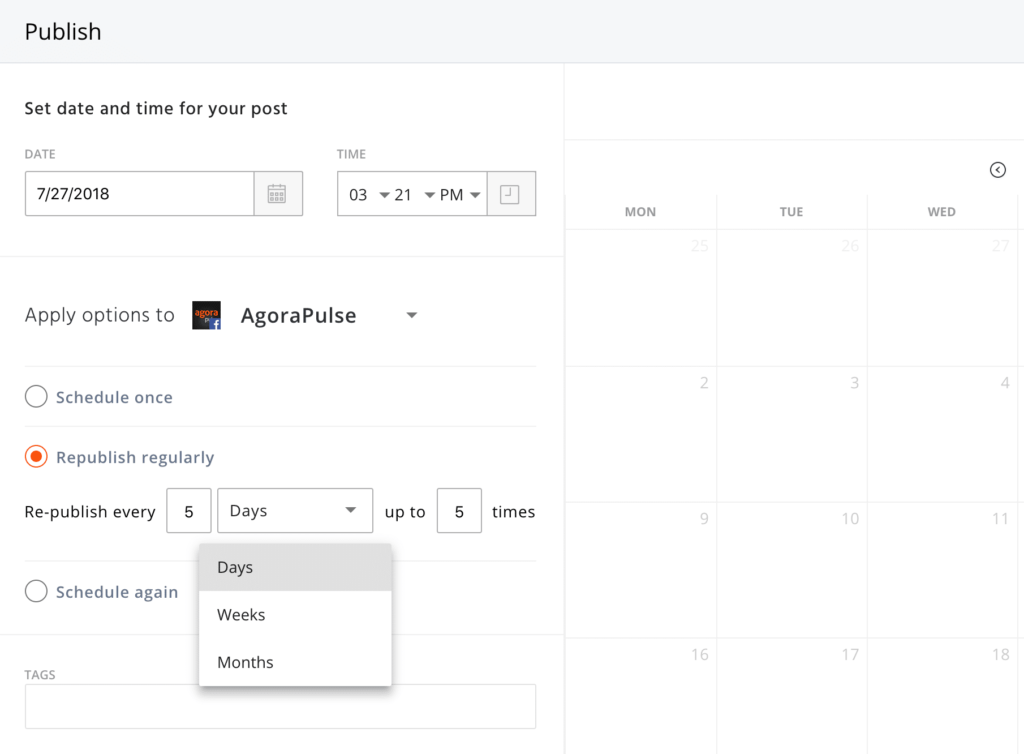
Task: Expand the AgoraPulse profile selector arrow
Action: 411,316
